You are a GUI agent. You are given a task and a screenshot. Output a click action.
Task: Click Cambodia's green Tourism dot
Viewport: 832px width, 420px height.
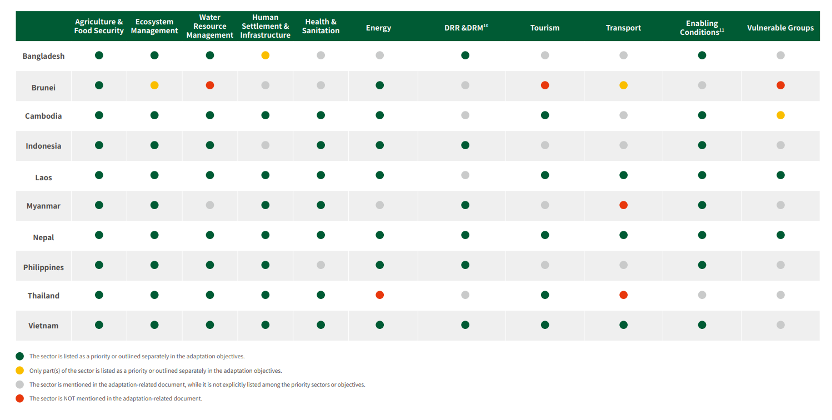click(545, 115)
